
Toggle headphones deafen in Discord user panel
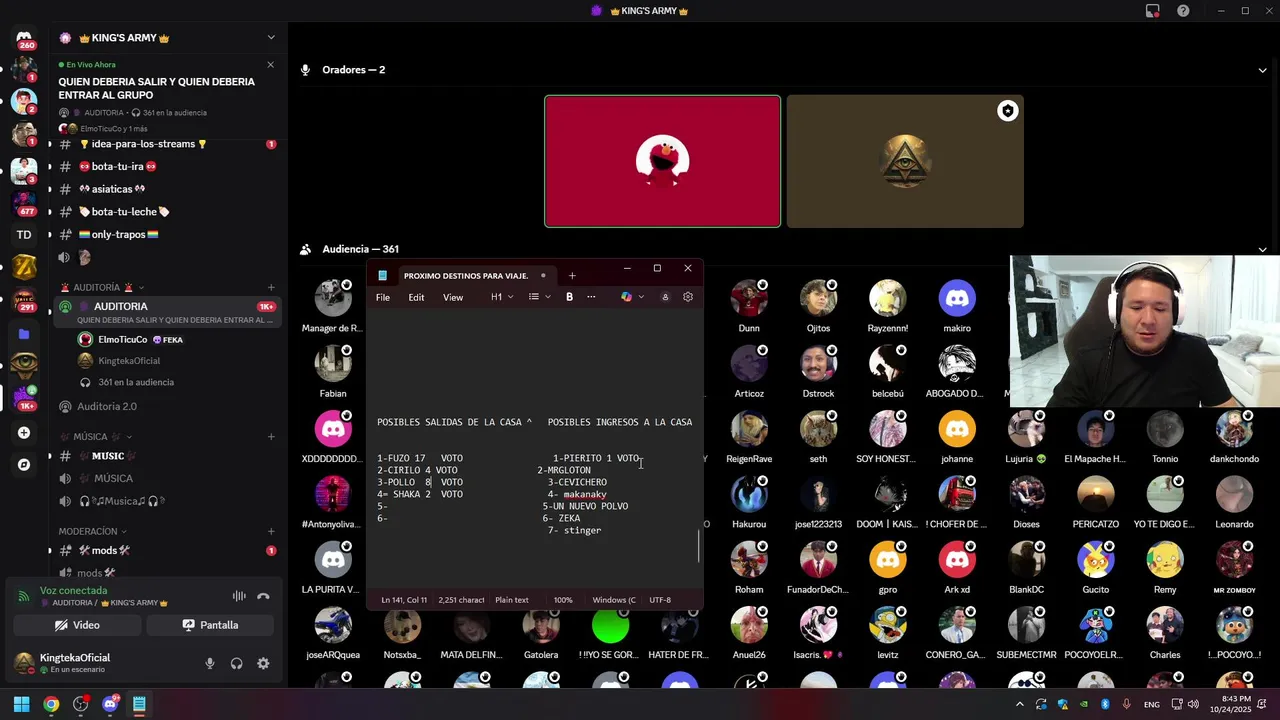click(x=236, y=663)
